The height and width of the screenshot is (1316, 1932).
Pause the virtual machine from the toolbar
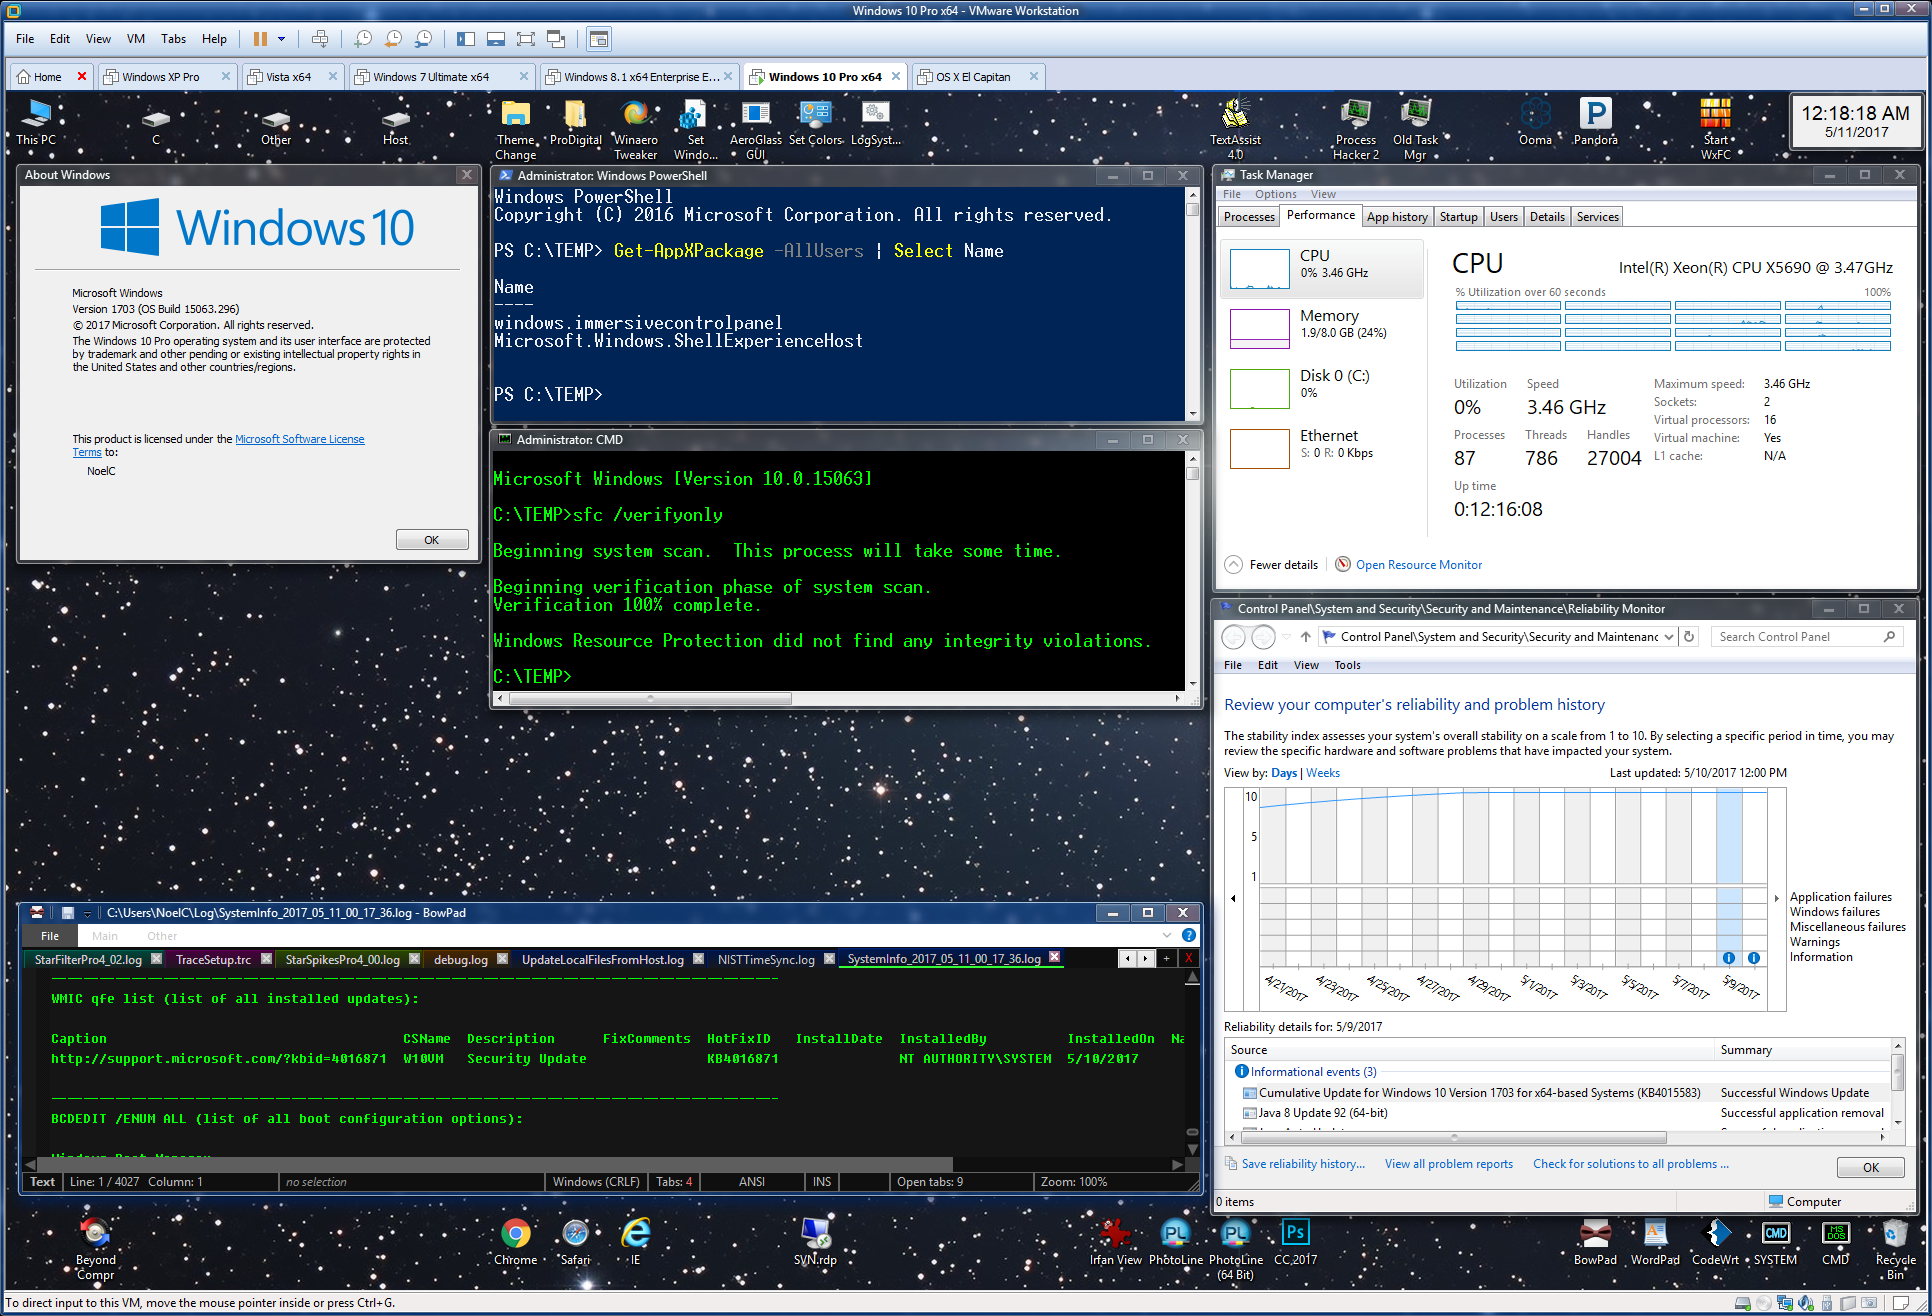[260, 39]
